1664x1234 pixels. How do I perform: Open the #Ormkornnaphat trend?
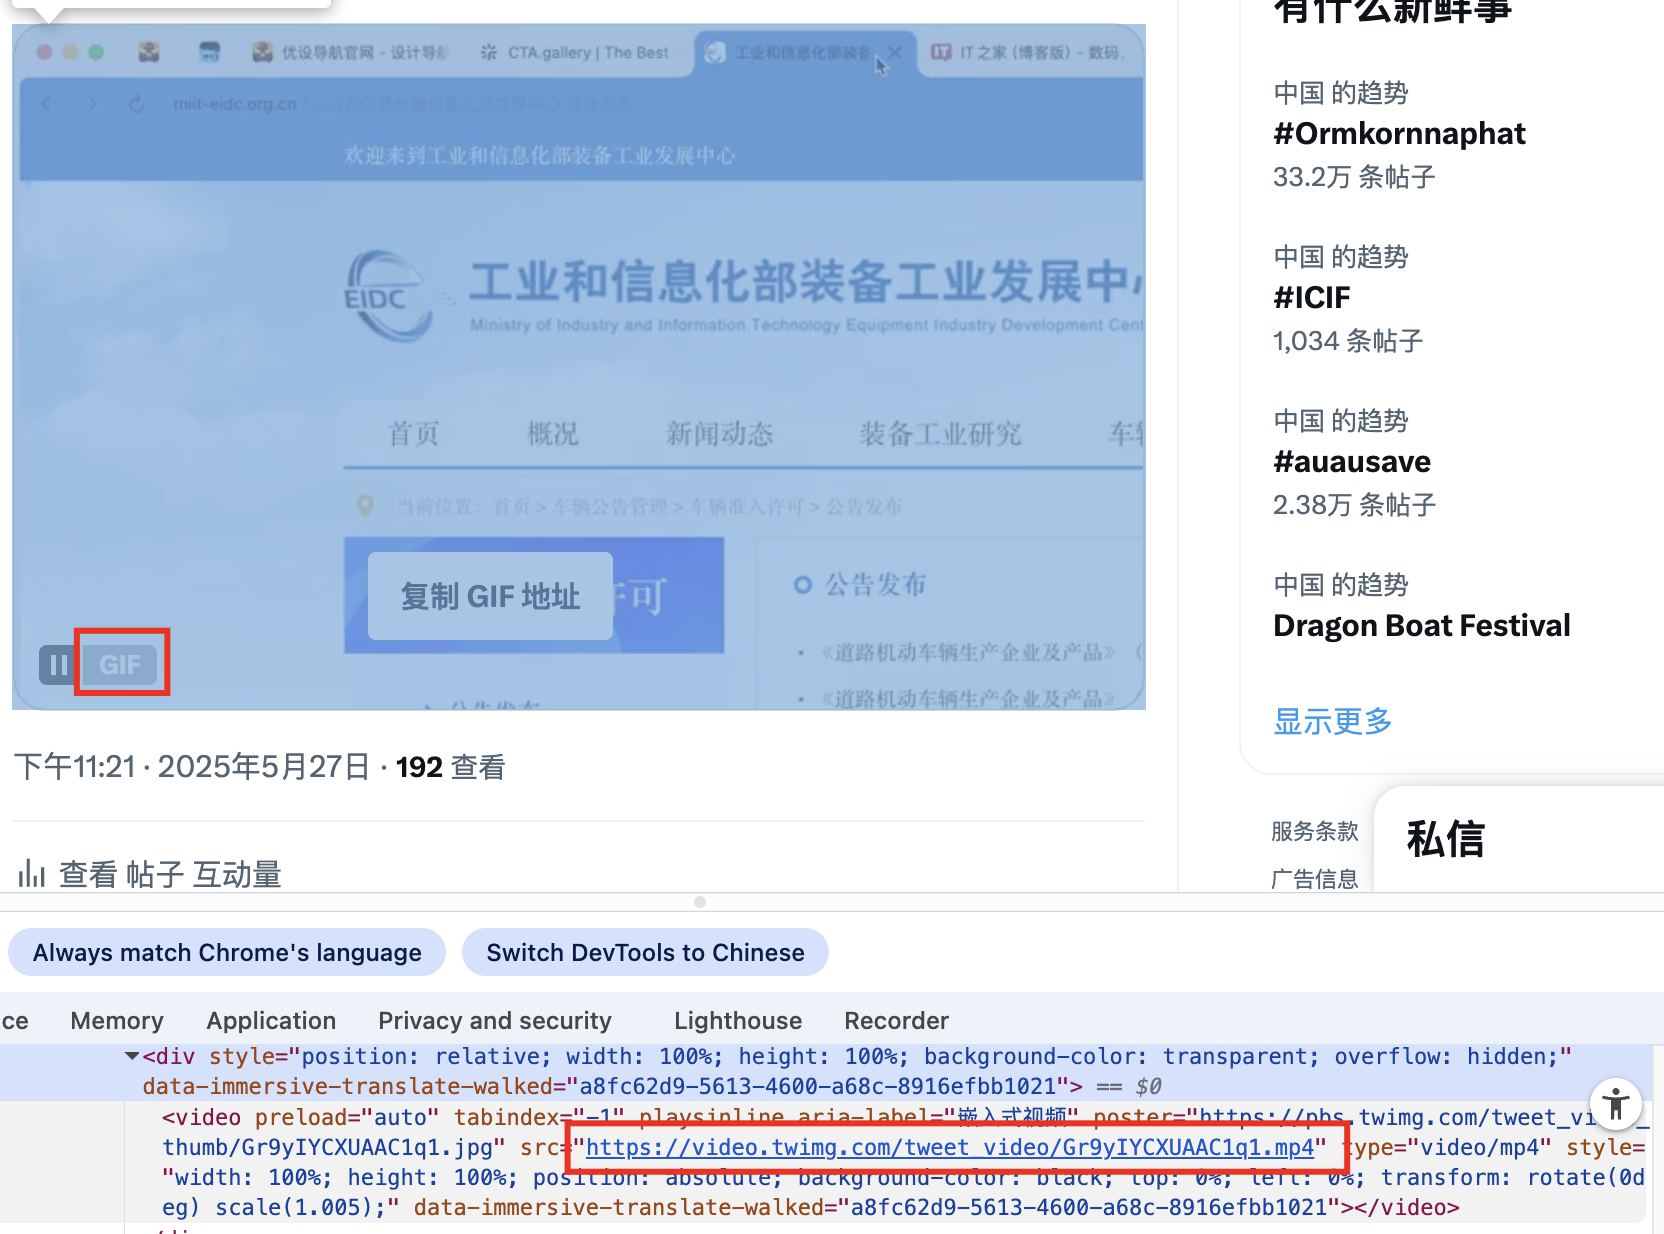1399,134
